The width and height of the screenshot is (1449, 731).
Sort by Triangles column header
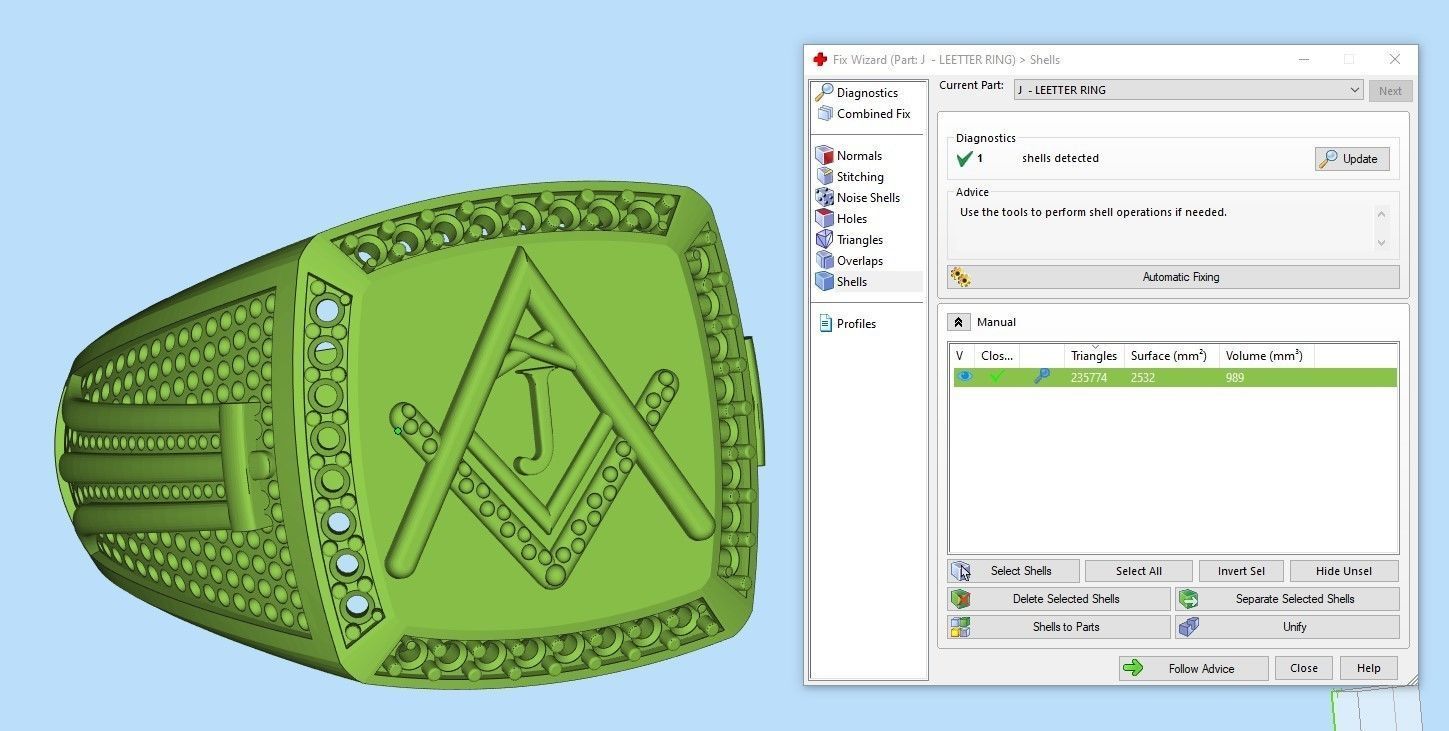[1094, 355]
